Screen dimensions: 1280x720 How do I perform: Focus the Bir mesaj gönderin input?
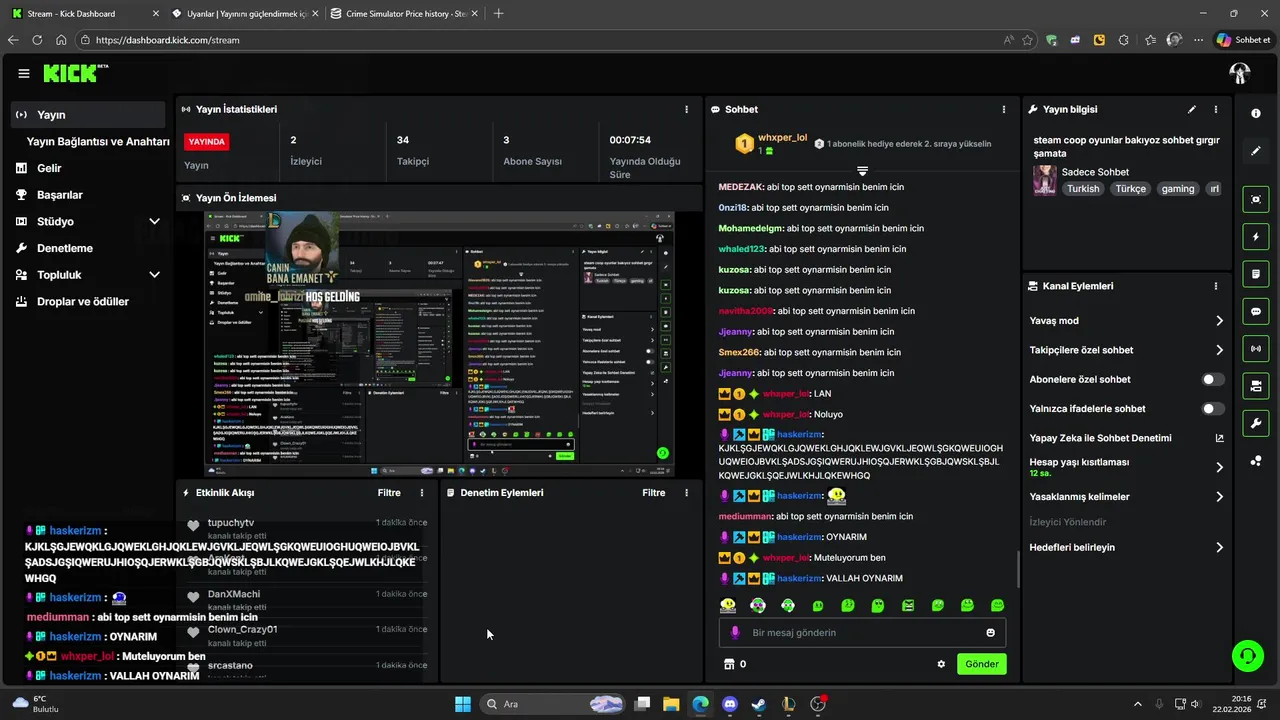pos(862,633)
